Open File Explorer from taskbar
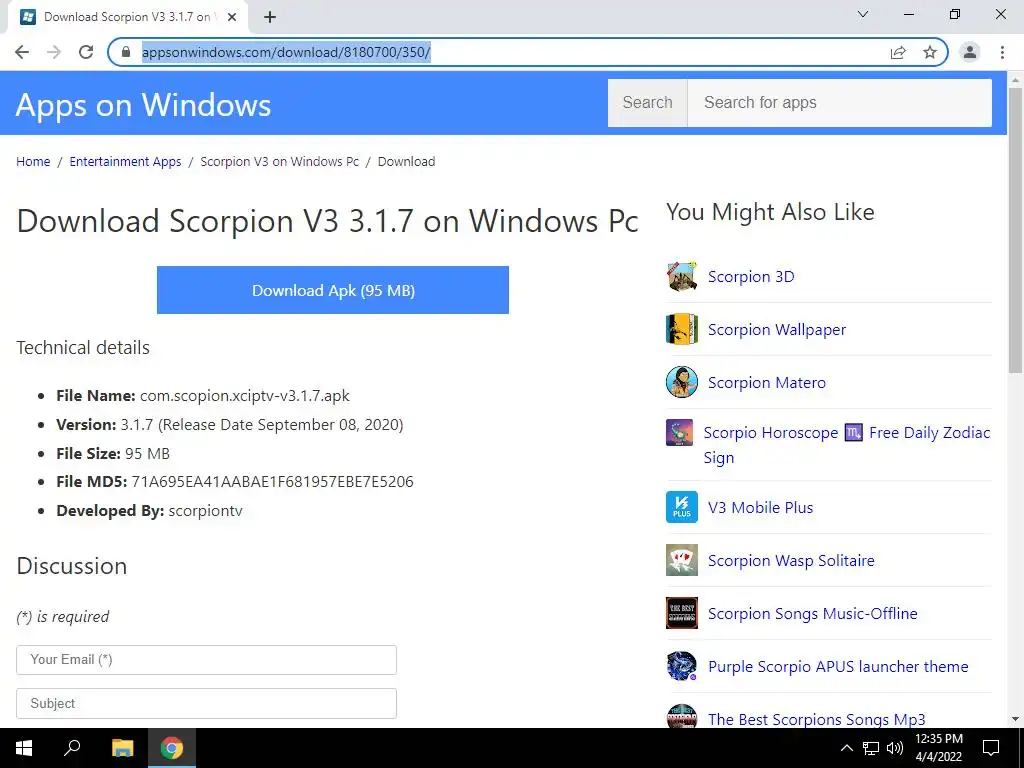 [x=122, y=748]
